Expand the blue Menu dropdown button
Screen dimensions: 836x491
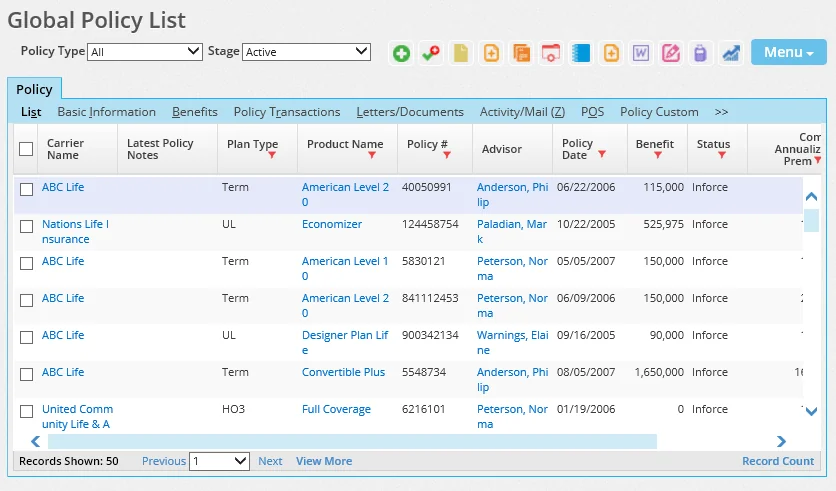coord(788,52)
